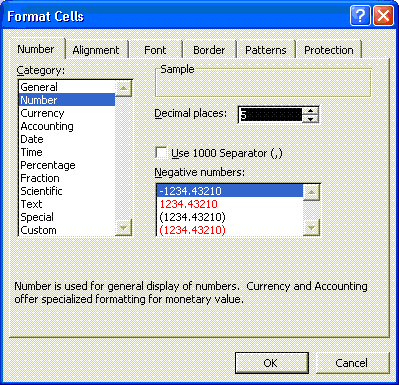
Task: Select Custom category
Action: click(67, 230)
